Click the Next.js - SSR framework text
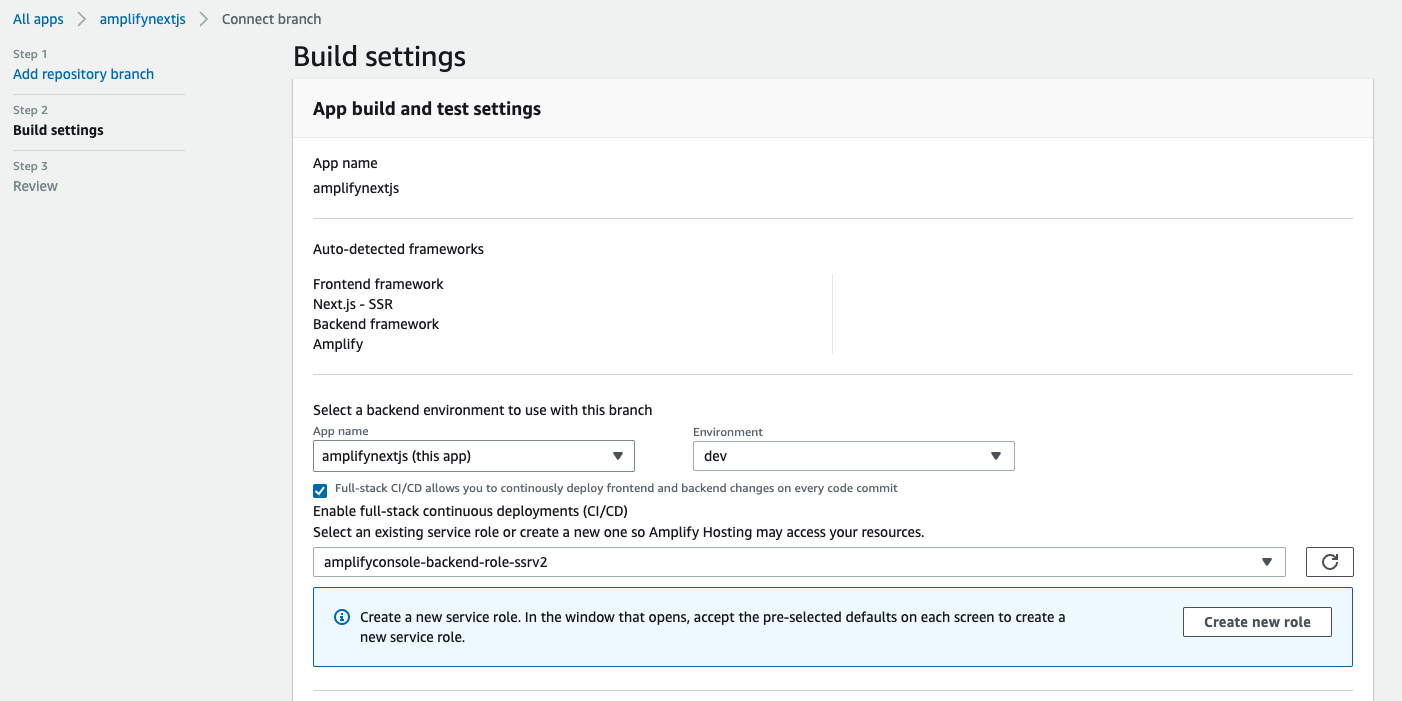 click(x=353, y=304)
